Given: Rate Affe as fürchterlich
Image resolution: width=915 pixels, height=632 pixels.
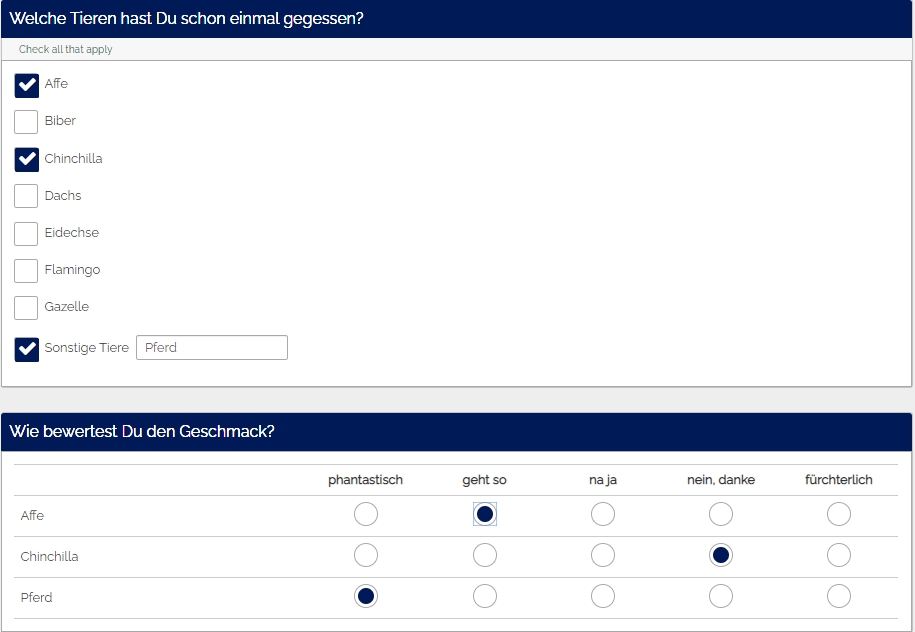Looking at the screenshot, I should click(839, 515).
